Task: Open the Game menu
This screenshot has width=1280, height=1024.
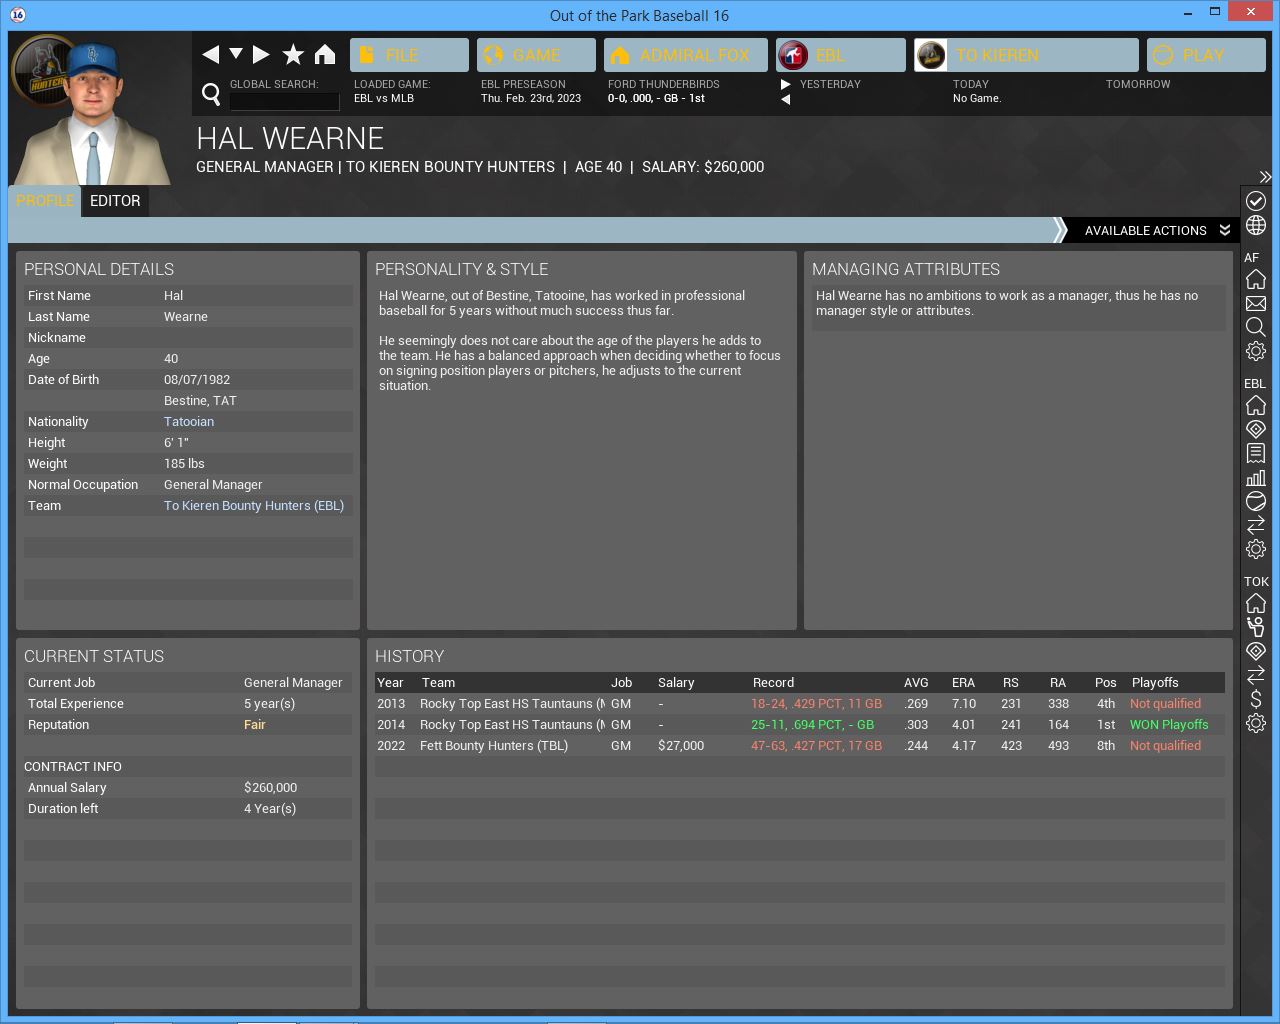Action: coord(536,55)
